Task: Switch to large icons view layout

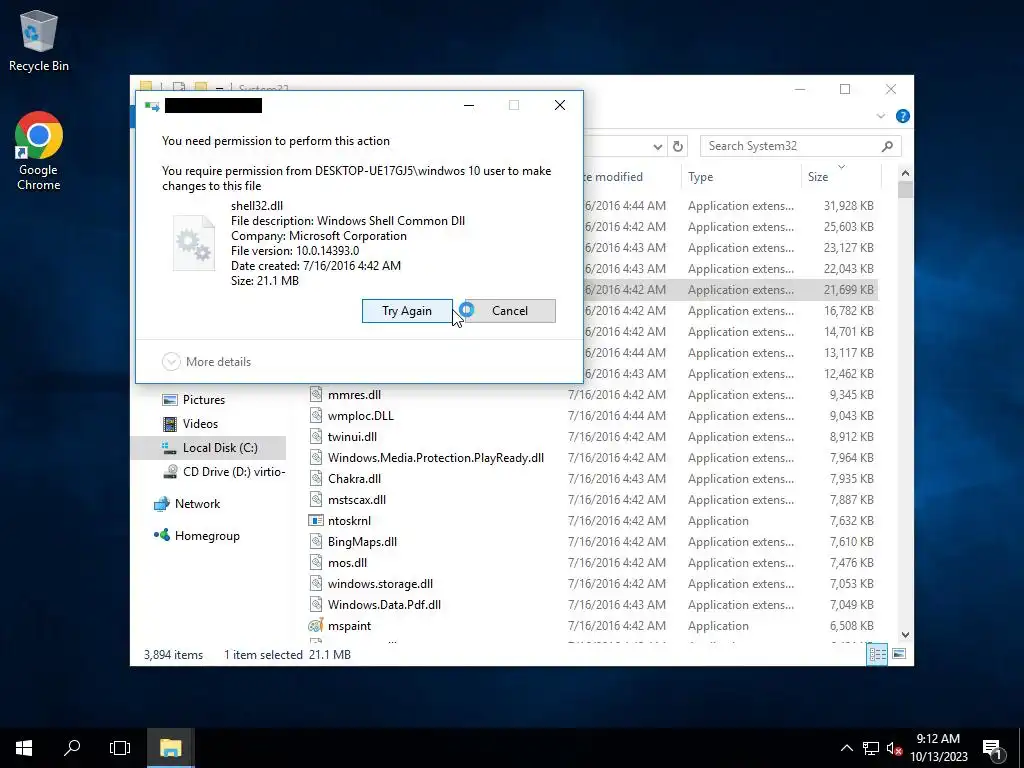Action: click(899, 654)
